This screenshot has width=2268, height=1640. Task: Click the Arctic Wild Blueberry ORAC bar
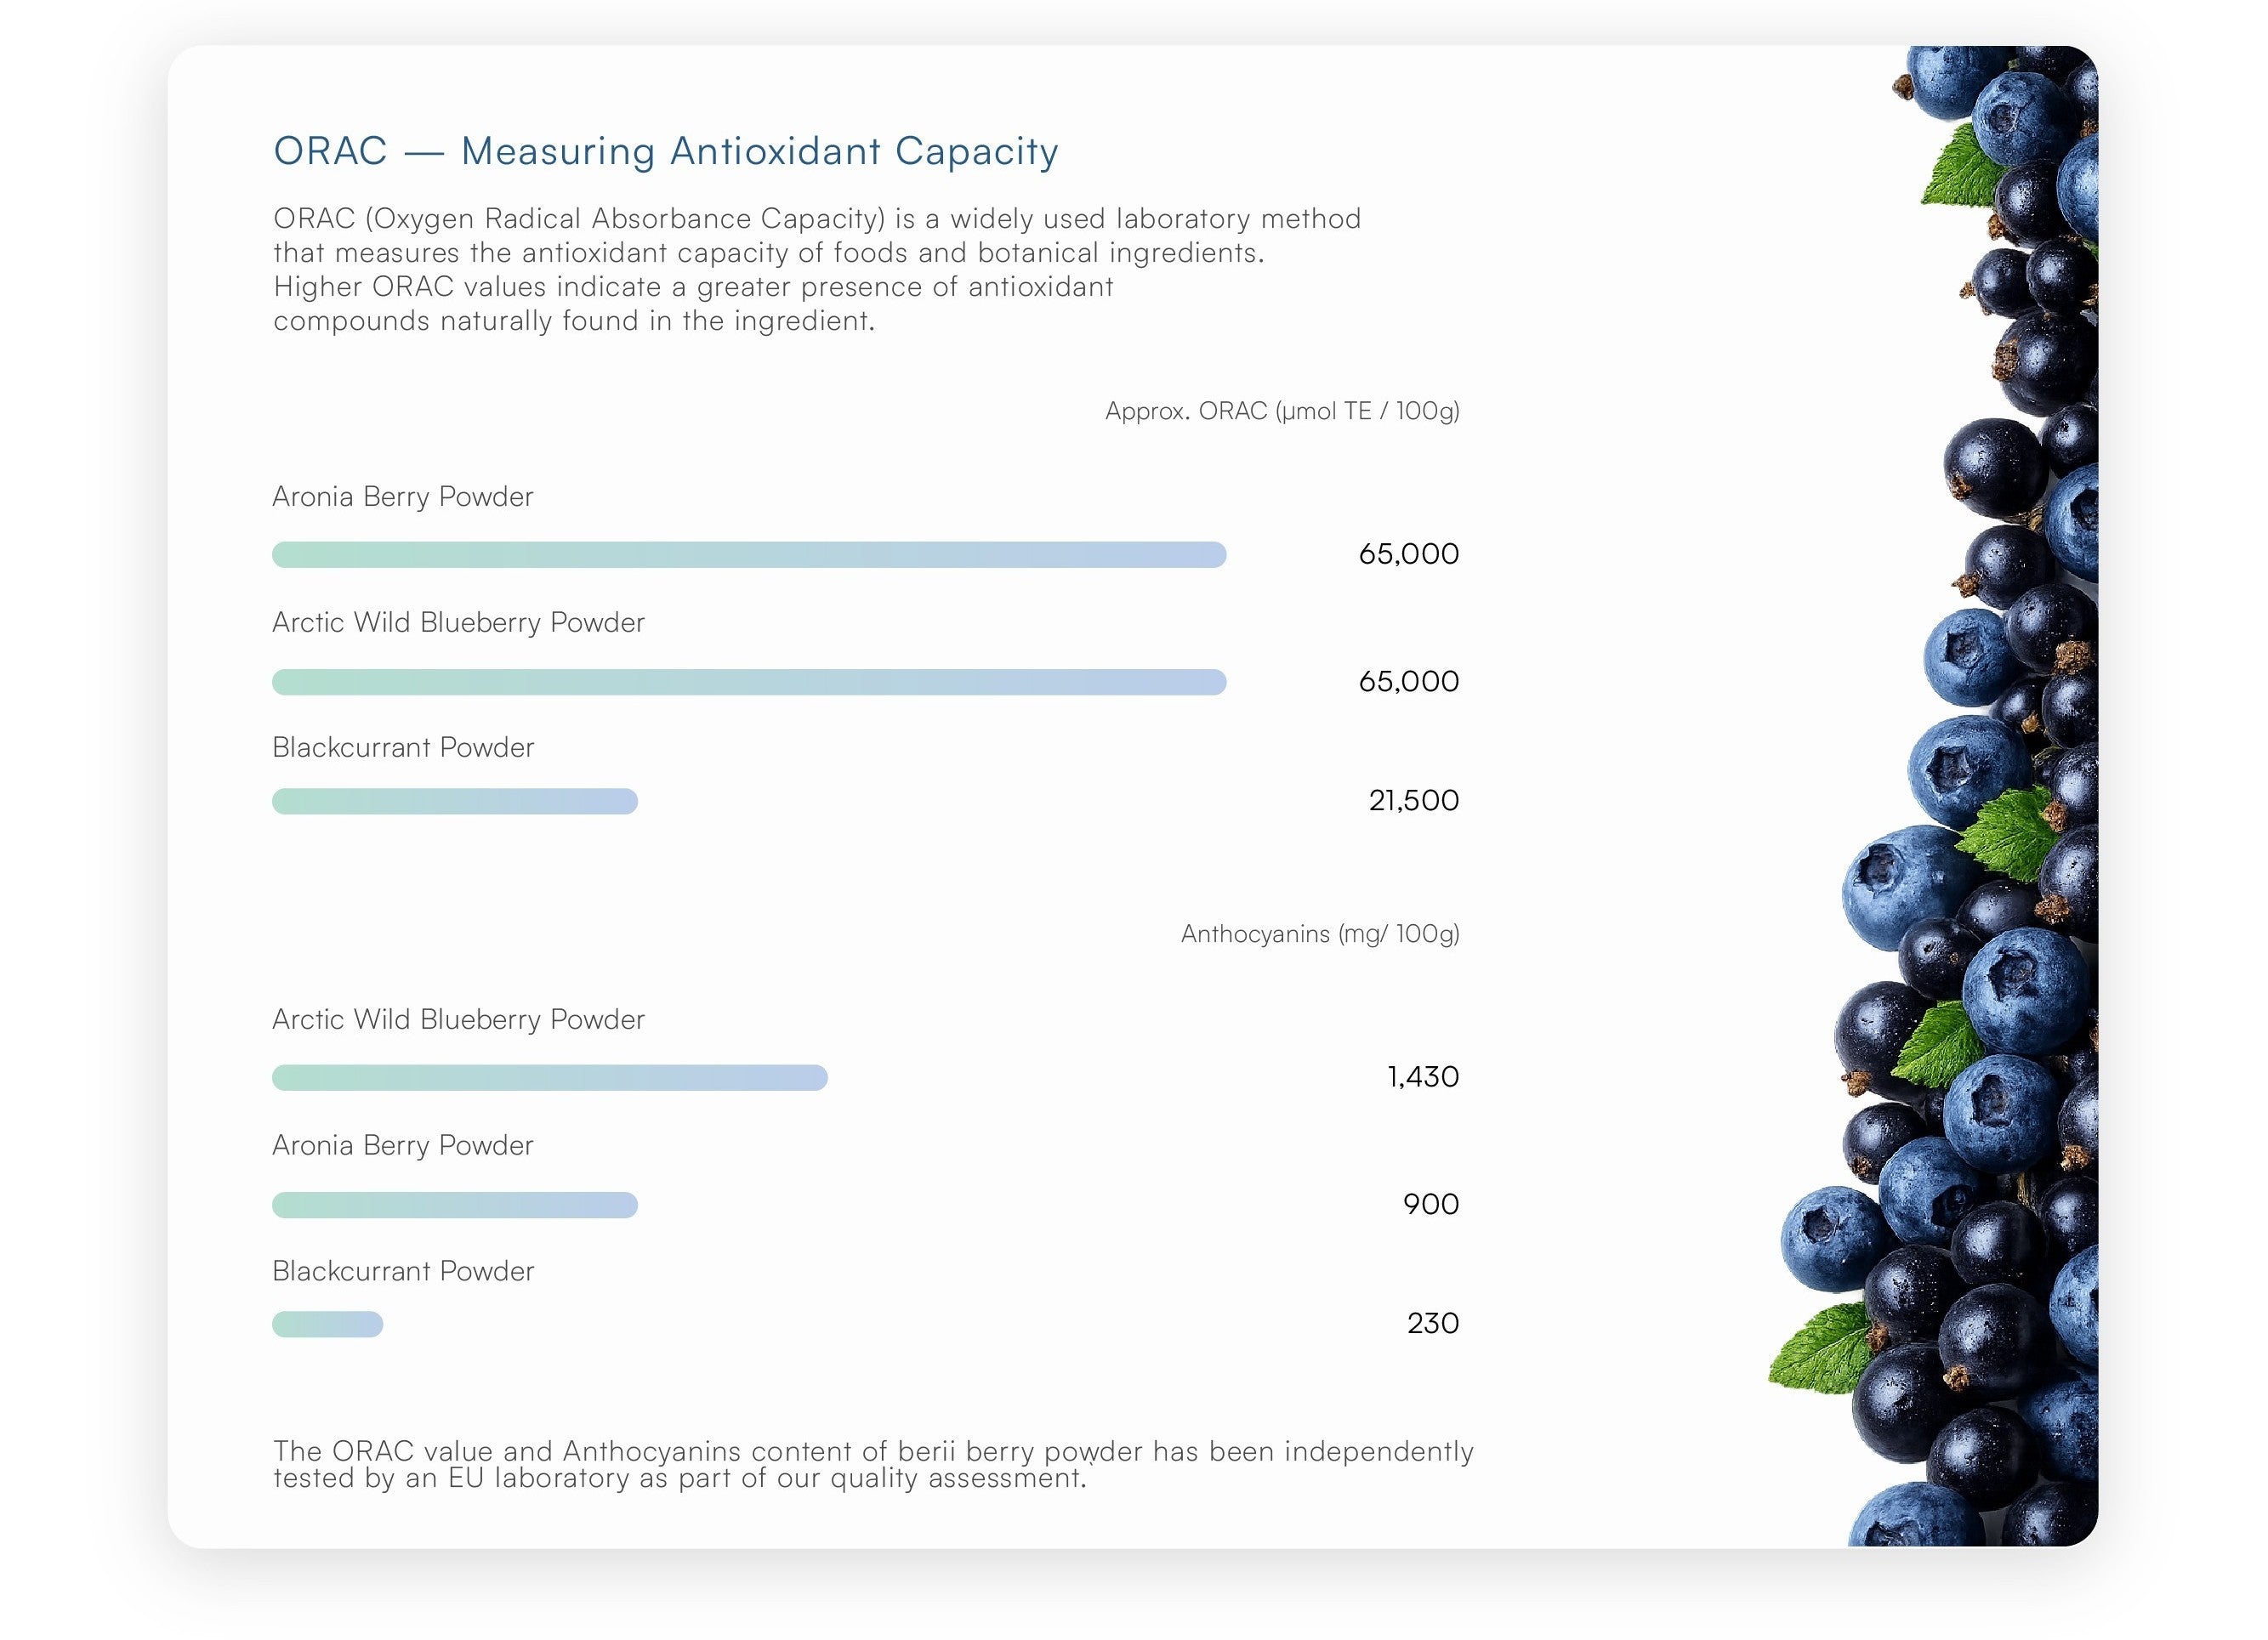(748, 682)
